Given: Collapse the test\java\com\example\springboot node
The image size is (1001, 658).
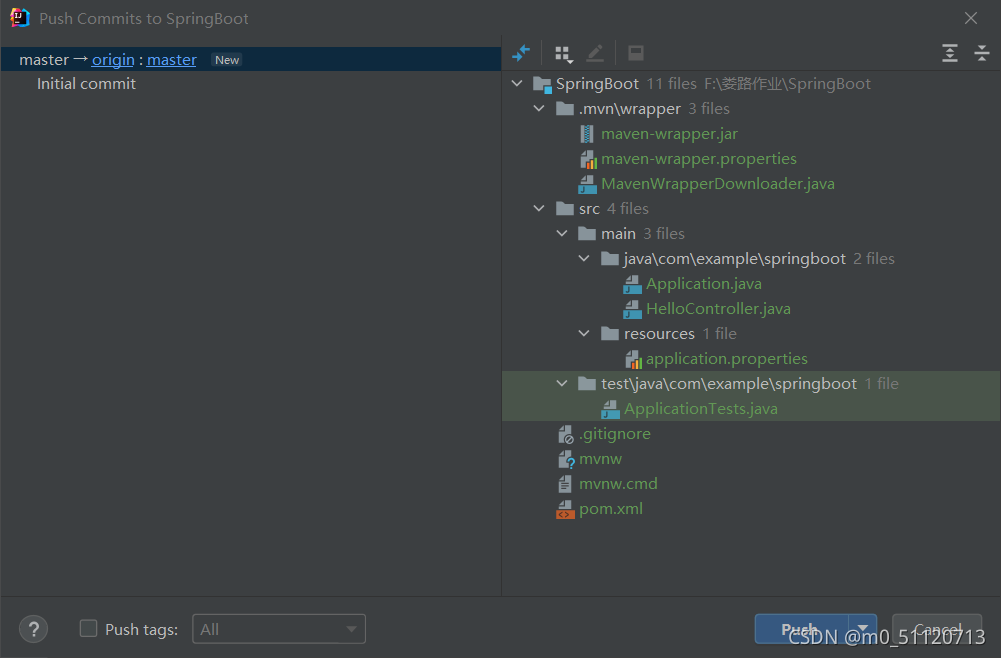Looking at the screenshot, I should pos(562,384).
